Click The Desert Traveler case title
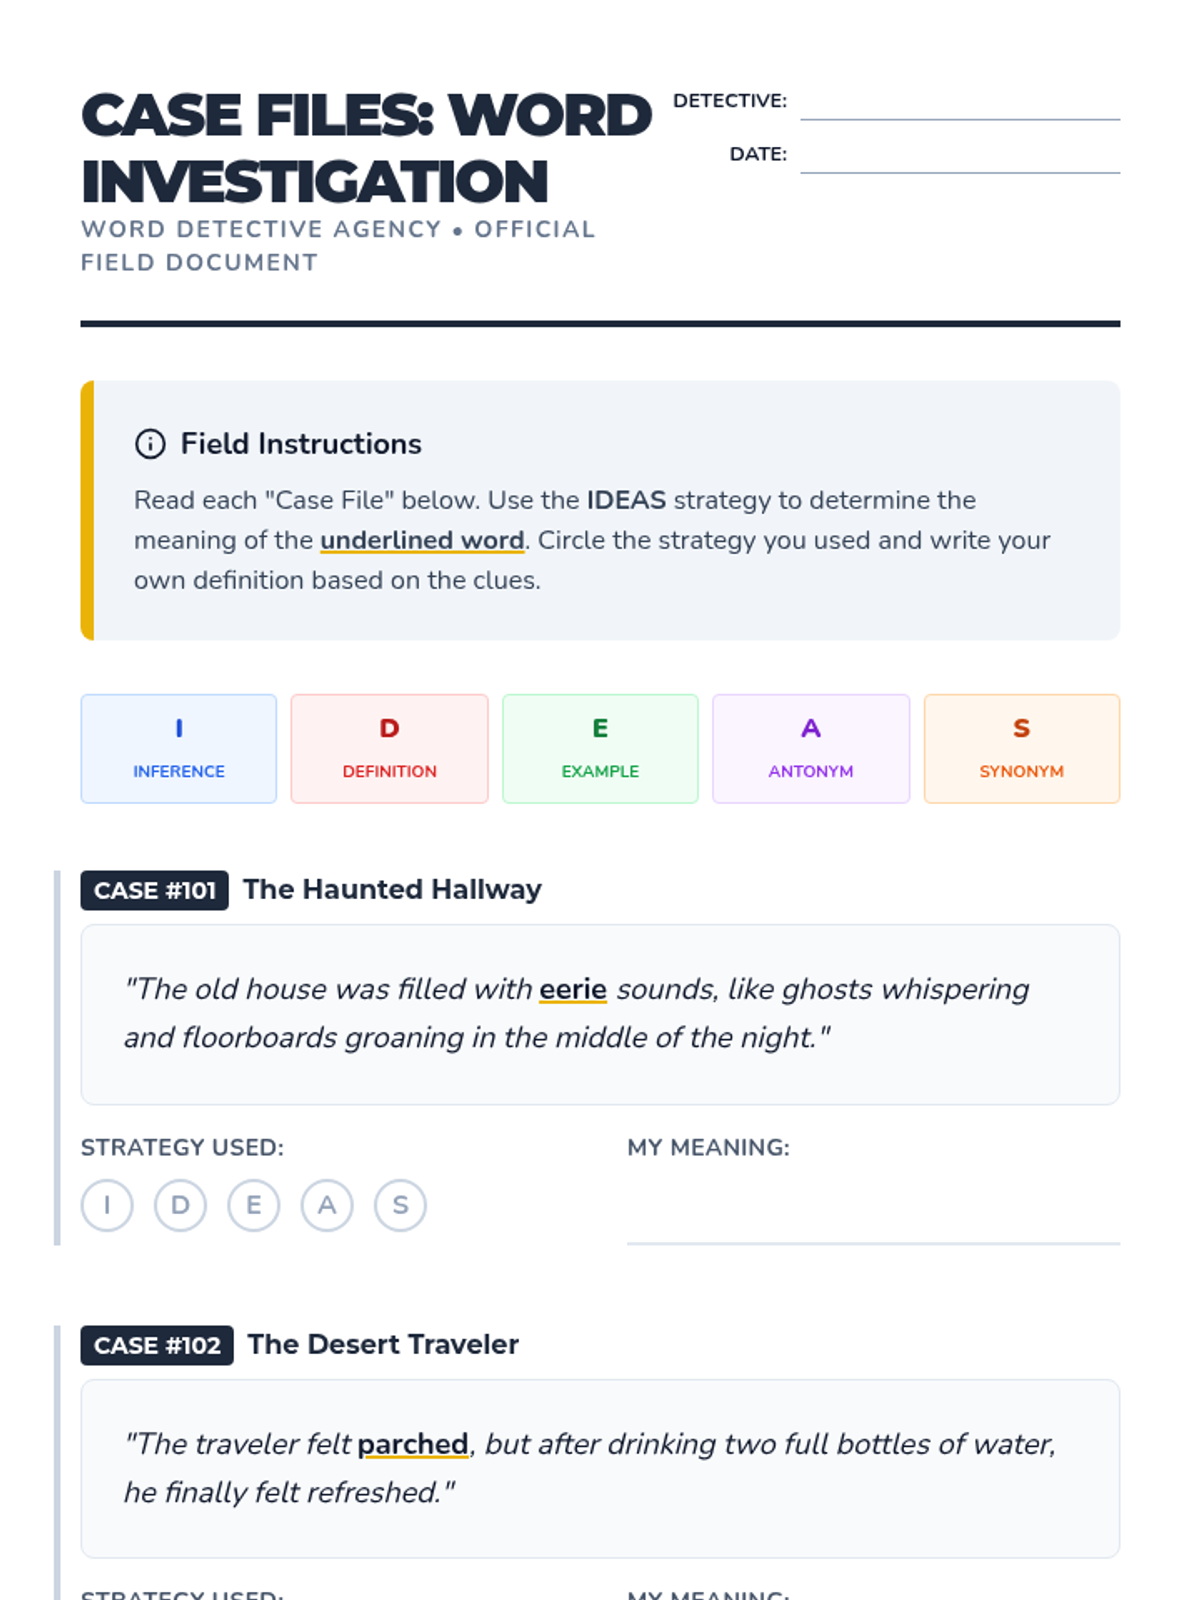 pyautogui.click(x=383, y=1344)
